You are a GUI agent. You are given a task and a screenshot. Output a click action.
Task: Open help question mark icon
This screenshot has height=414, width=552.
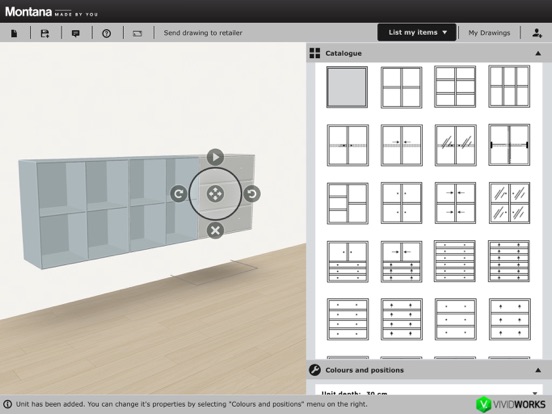[x=107, y=33]
